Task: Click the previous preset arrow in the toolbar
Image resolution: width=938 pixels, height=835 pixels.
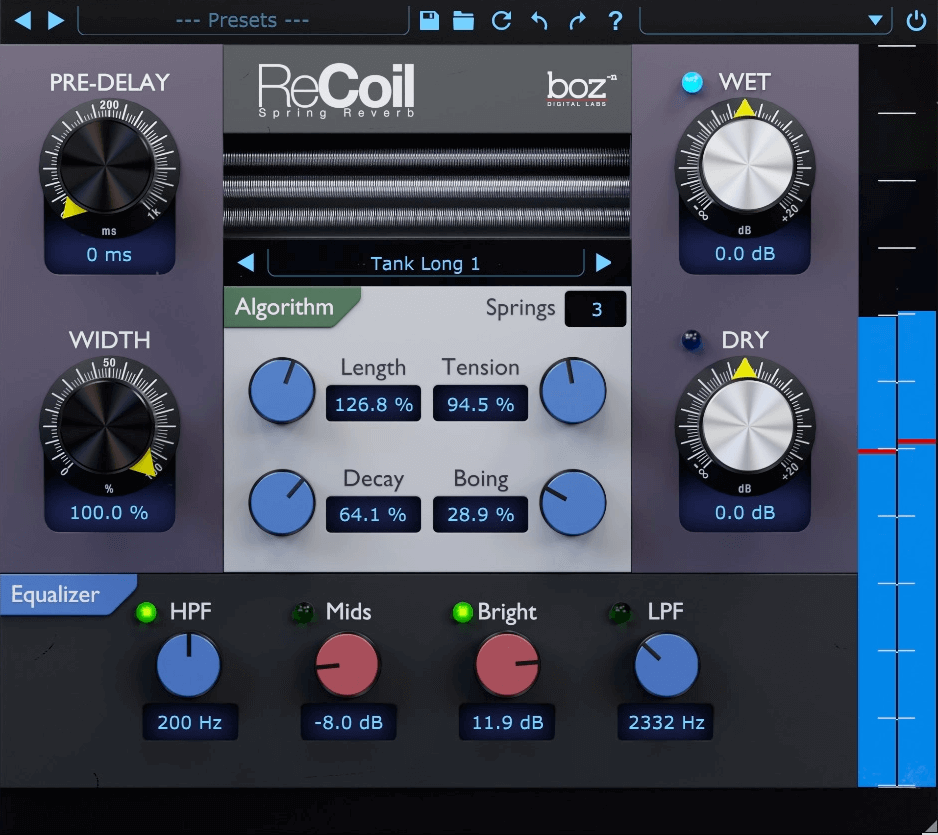Action: (x=22, y=19)
